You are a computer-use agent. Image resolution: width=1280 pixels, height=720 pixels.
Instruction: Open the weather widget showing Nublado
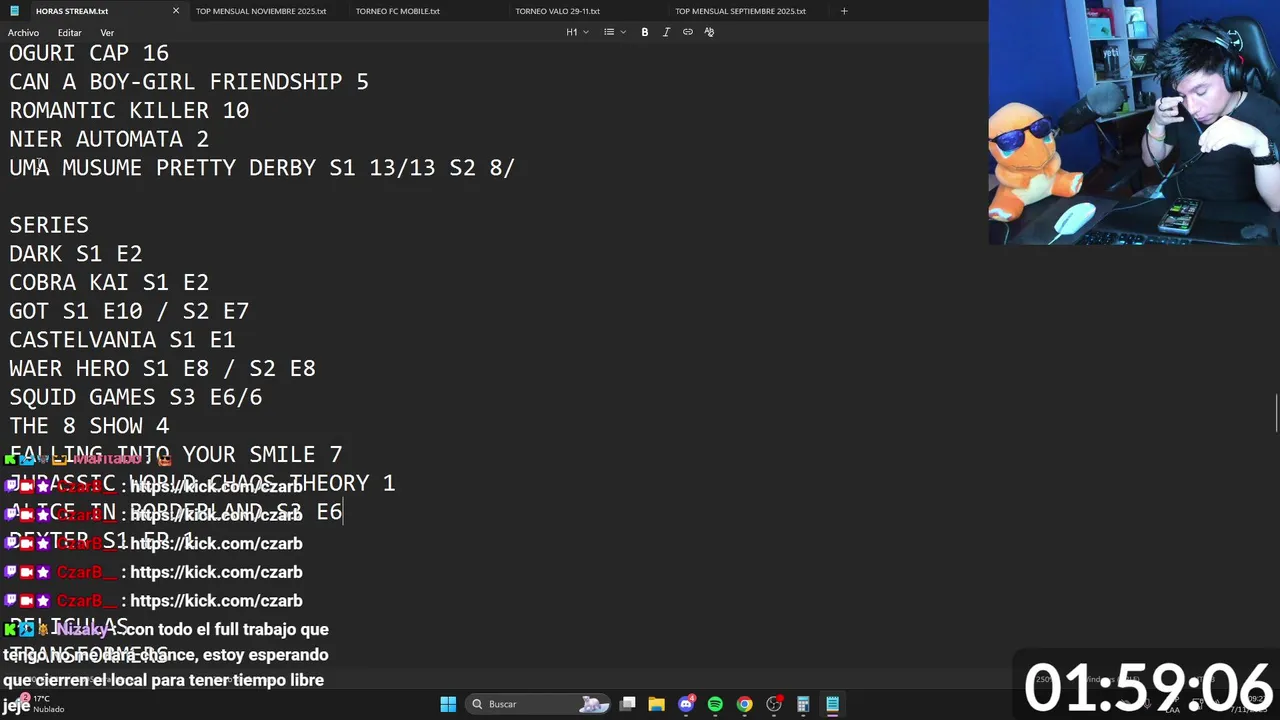point(42,704)
